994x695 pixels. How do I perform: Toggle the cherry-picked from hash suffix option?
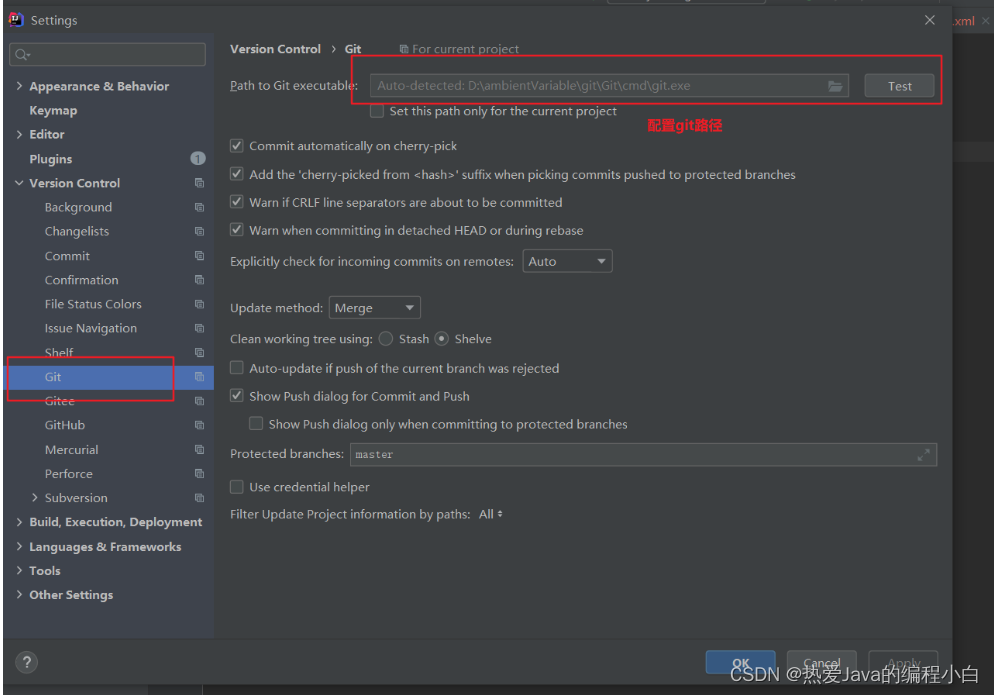click(236, 174)
